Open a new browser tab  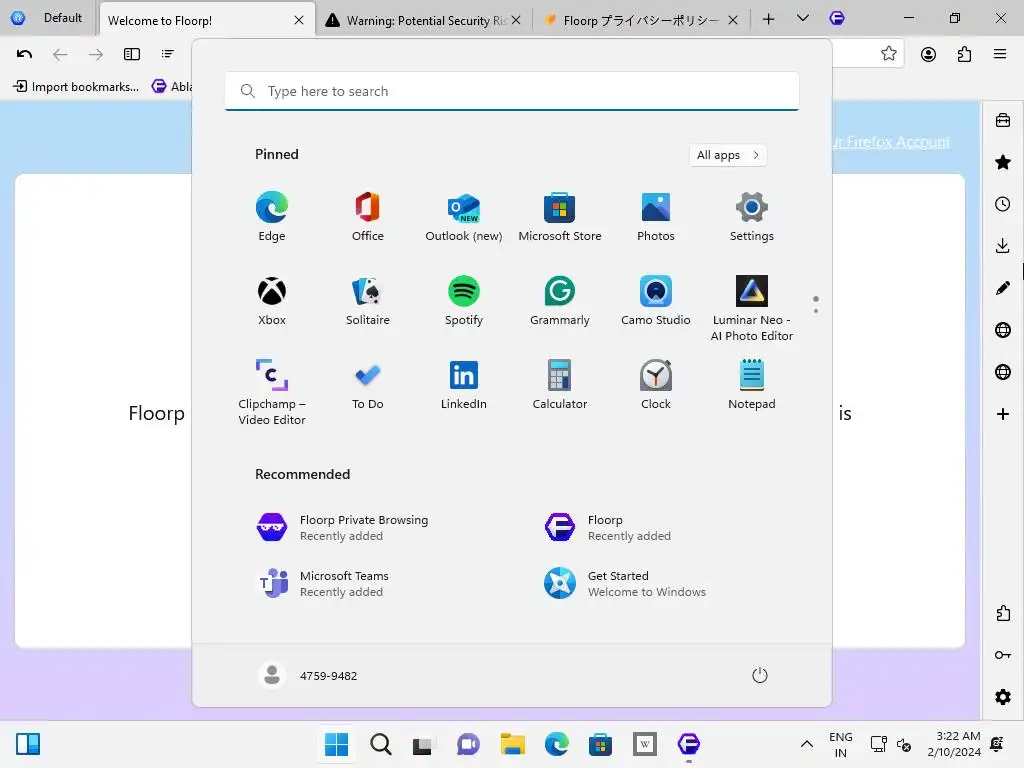pyautogui.click(x=769, y=20)
